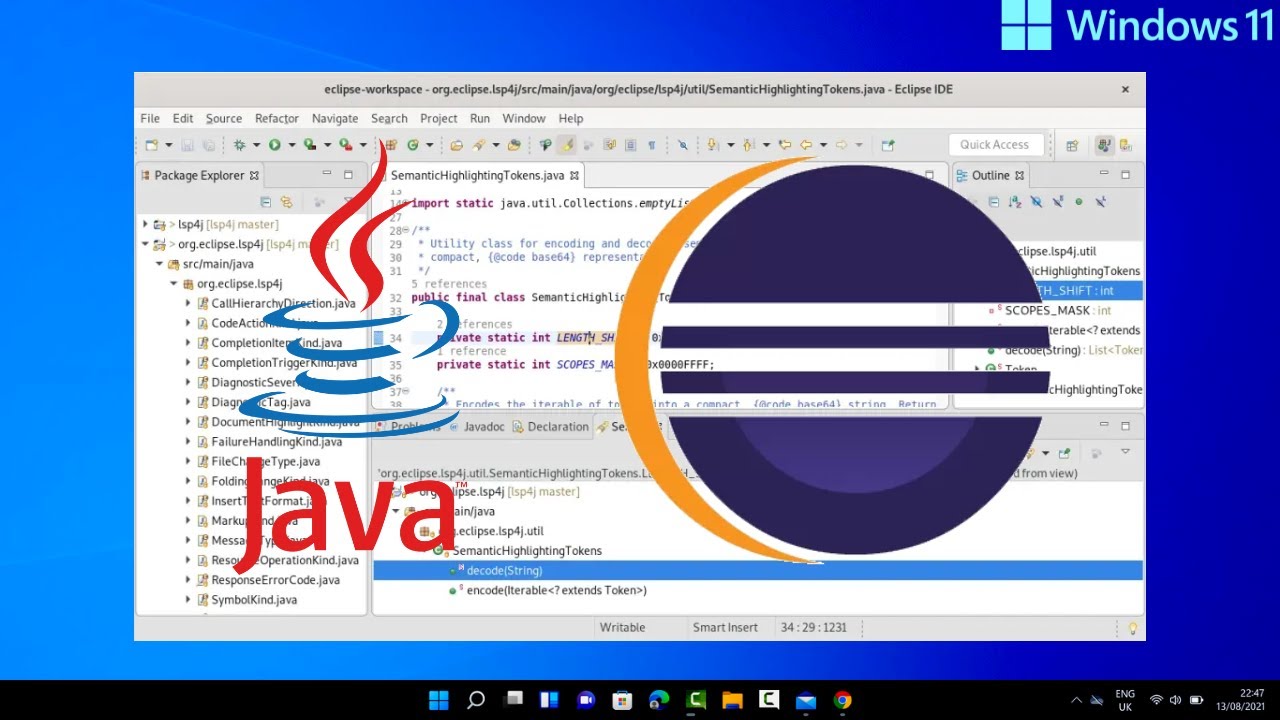Maximize the Package Explorer view
The height and width of the screenshot is (720, 1280).
click(348, 175)
